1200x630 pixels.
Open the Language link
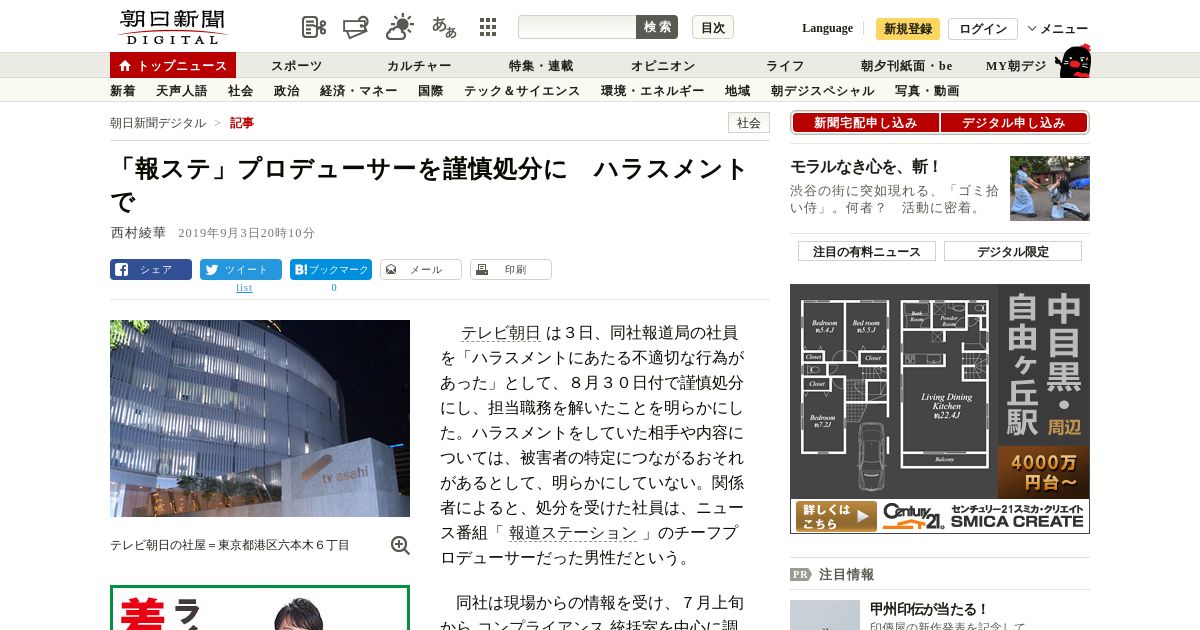click(x=827, y=28)
